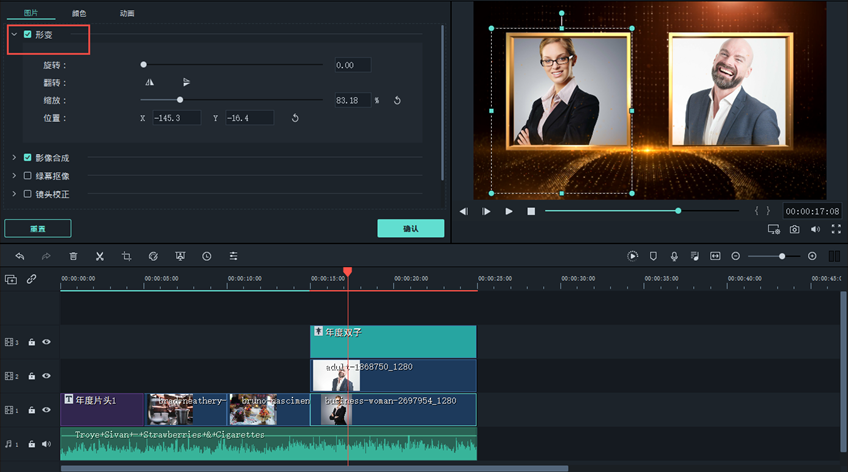Open the voiceover microphone tool
The width and height of the screenshot is (848, 472).
(674, 256)
